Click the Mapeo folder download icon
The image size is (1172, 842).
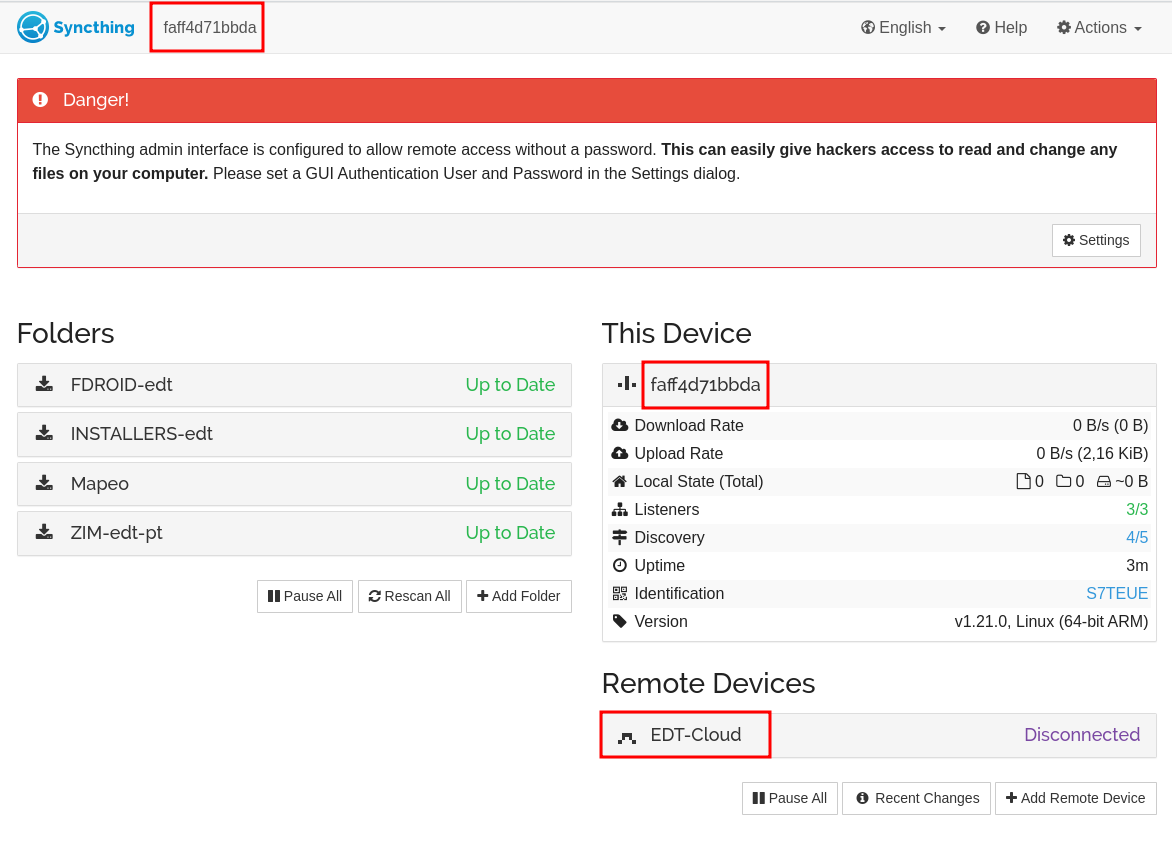click(x=44, y=483)
